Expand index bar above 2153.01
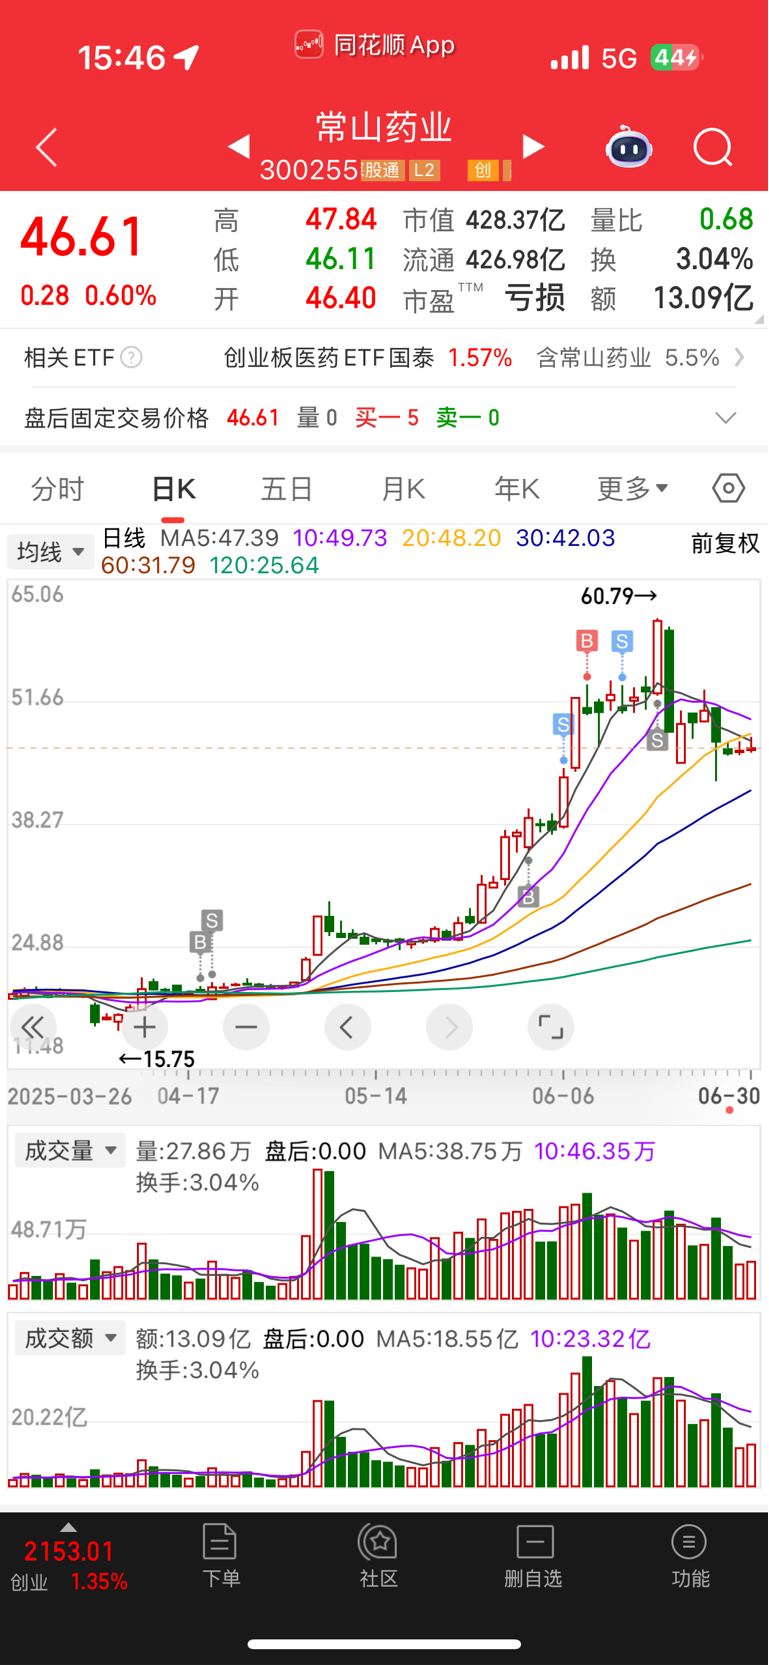 [x=68, y=1527]
